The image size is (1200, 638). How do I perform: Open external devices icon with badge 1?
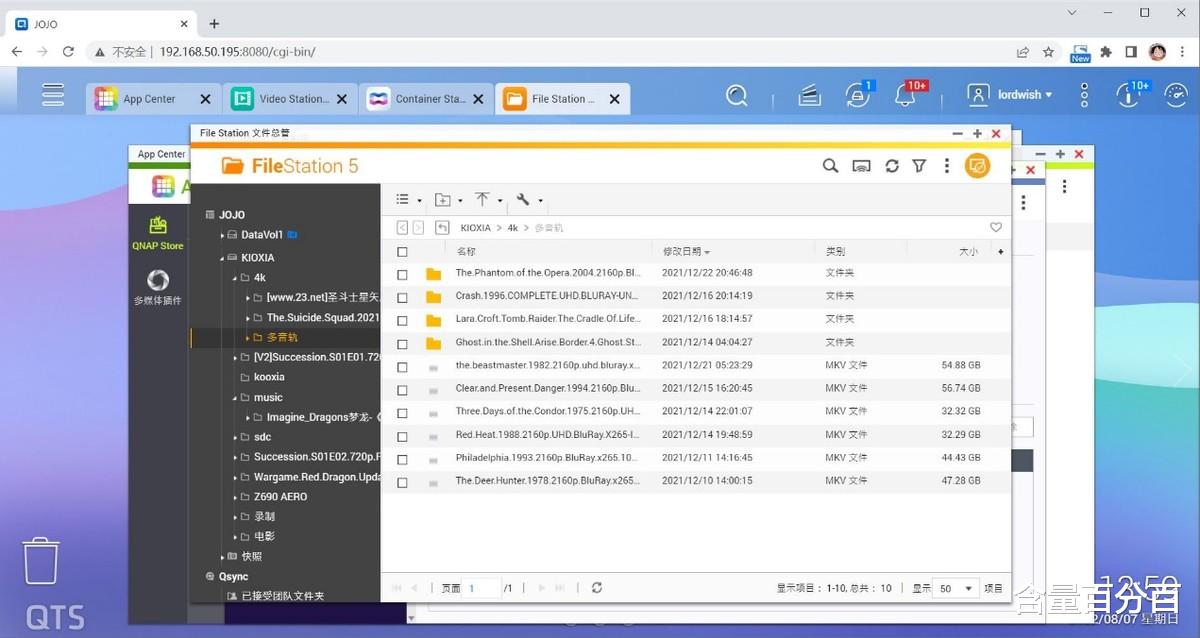click(859, 95)
